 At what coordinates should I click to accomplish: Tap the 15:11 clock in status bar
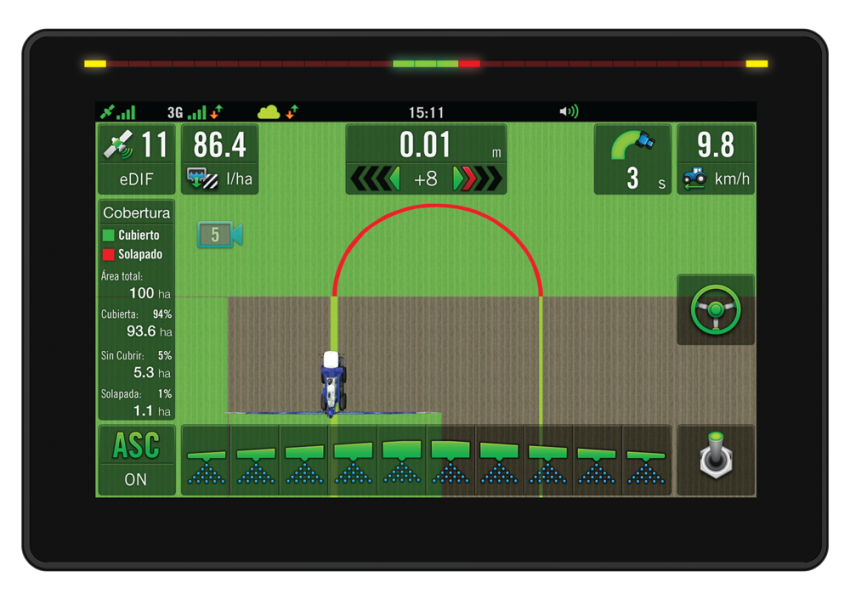tap(426, 112)
